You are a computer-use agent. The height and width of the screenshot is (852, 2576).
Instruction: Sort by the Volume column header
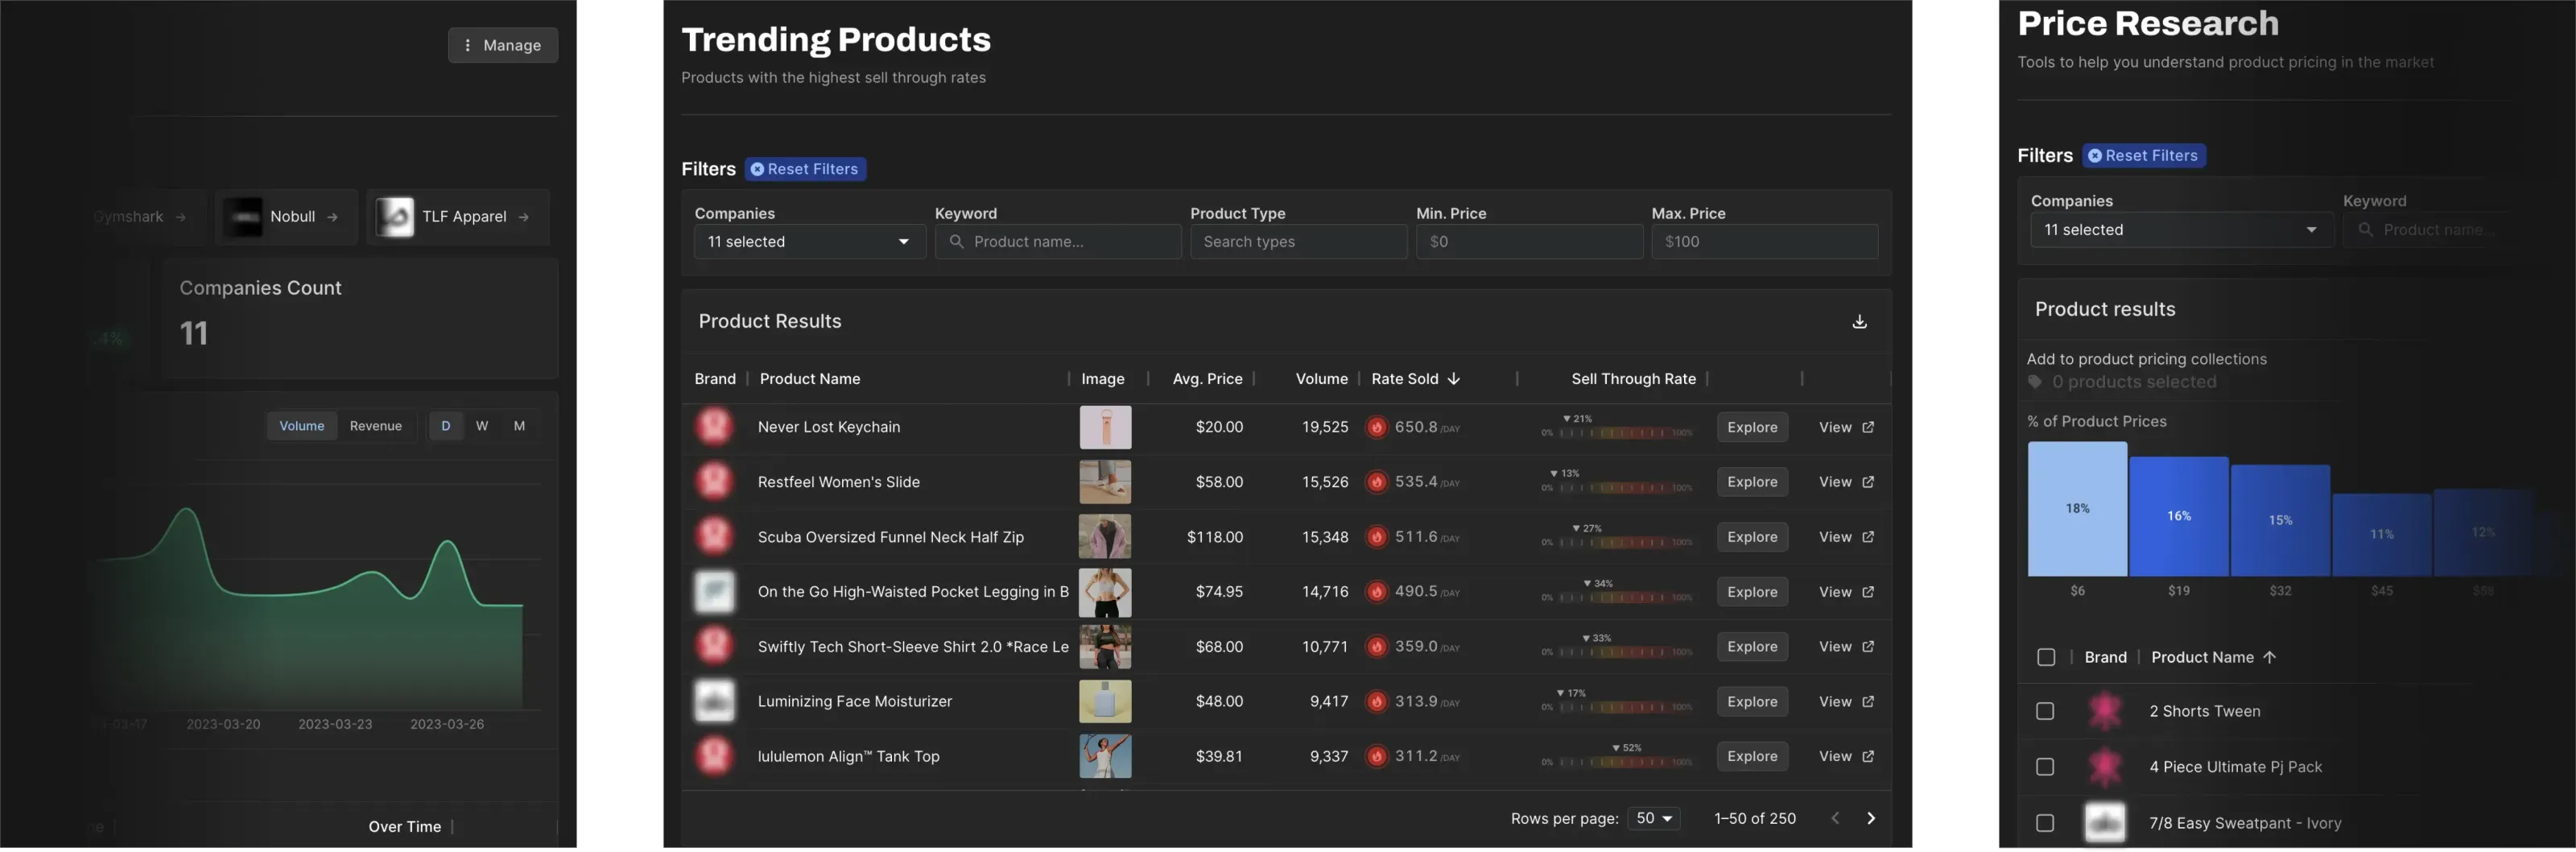pyautogui.click(x=1321, y=380)
